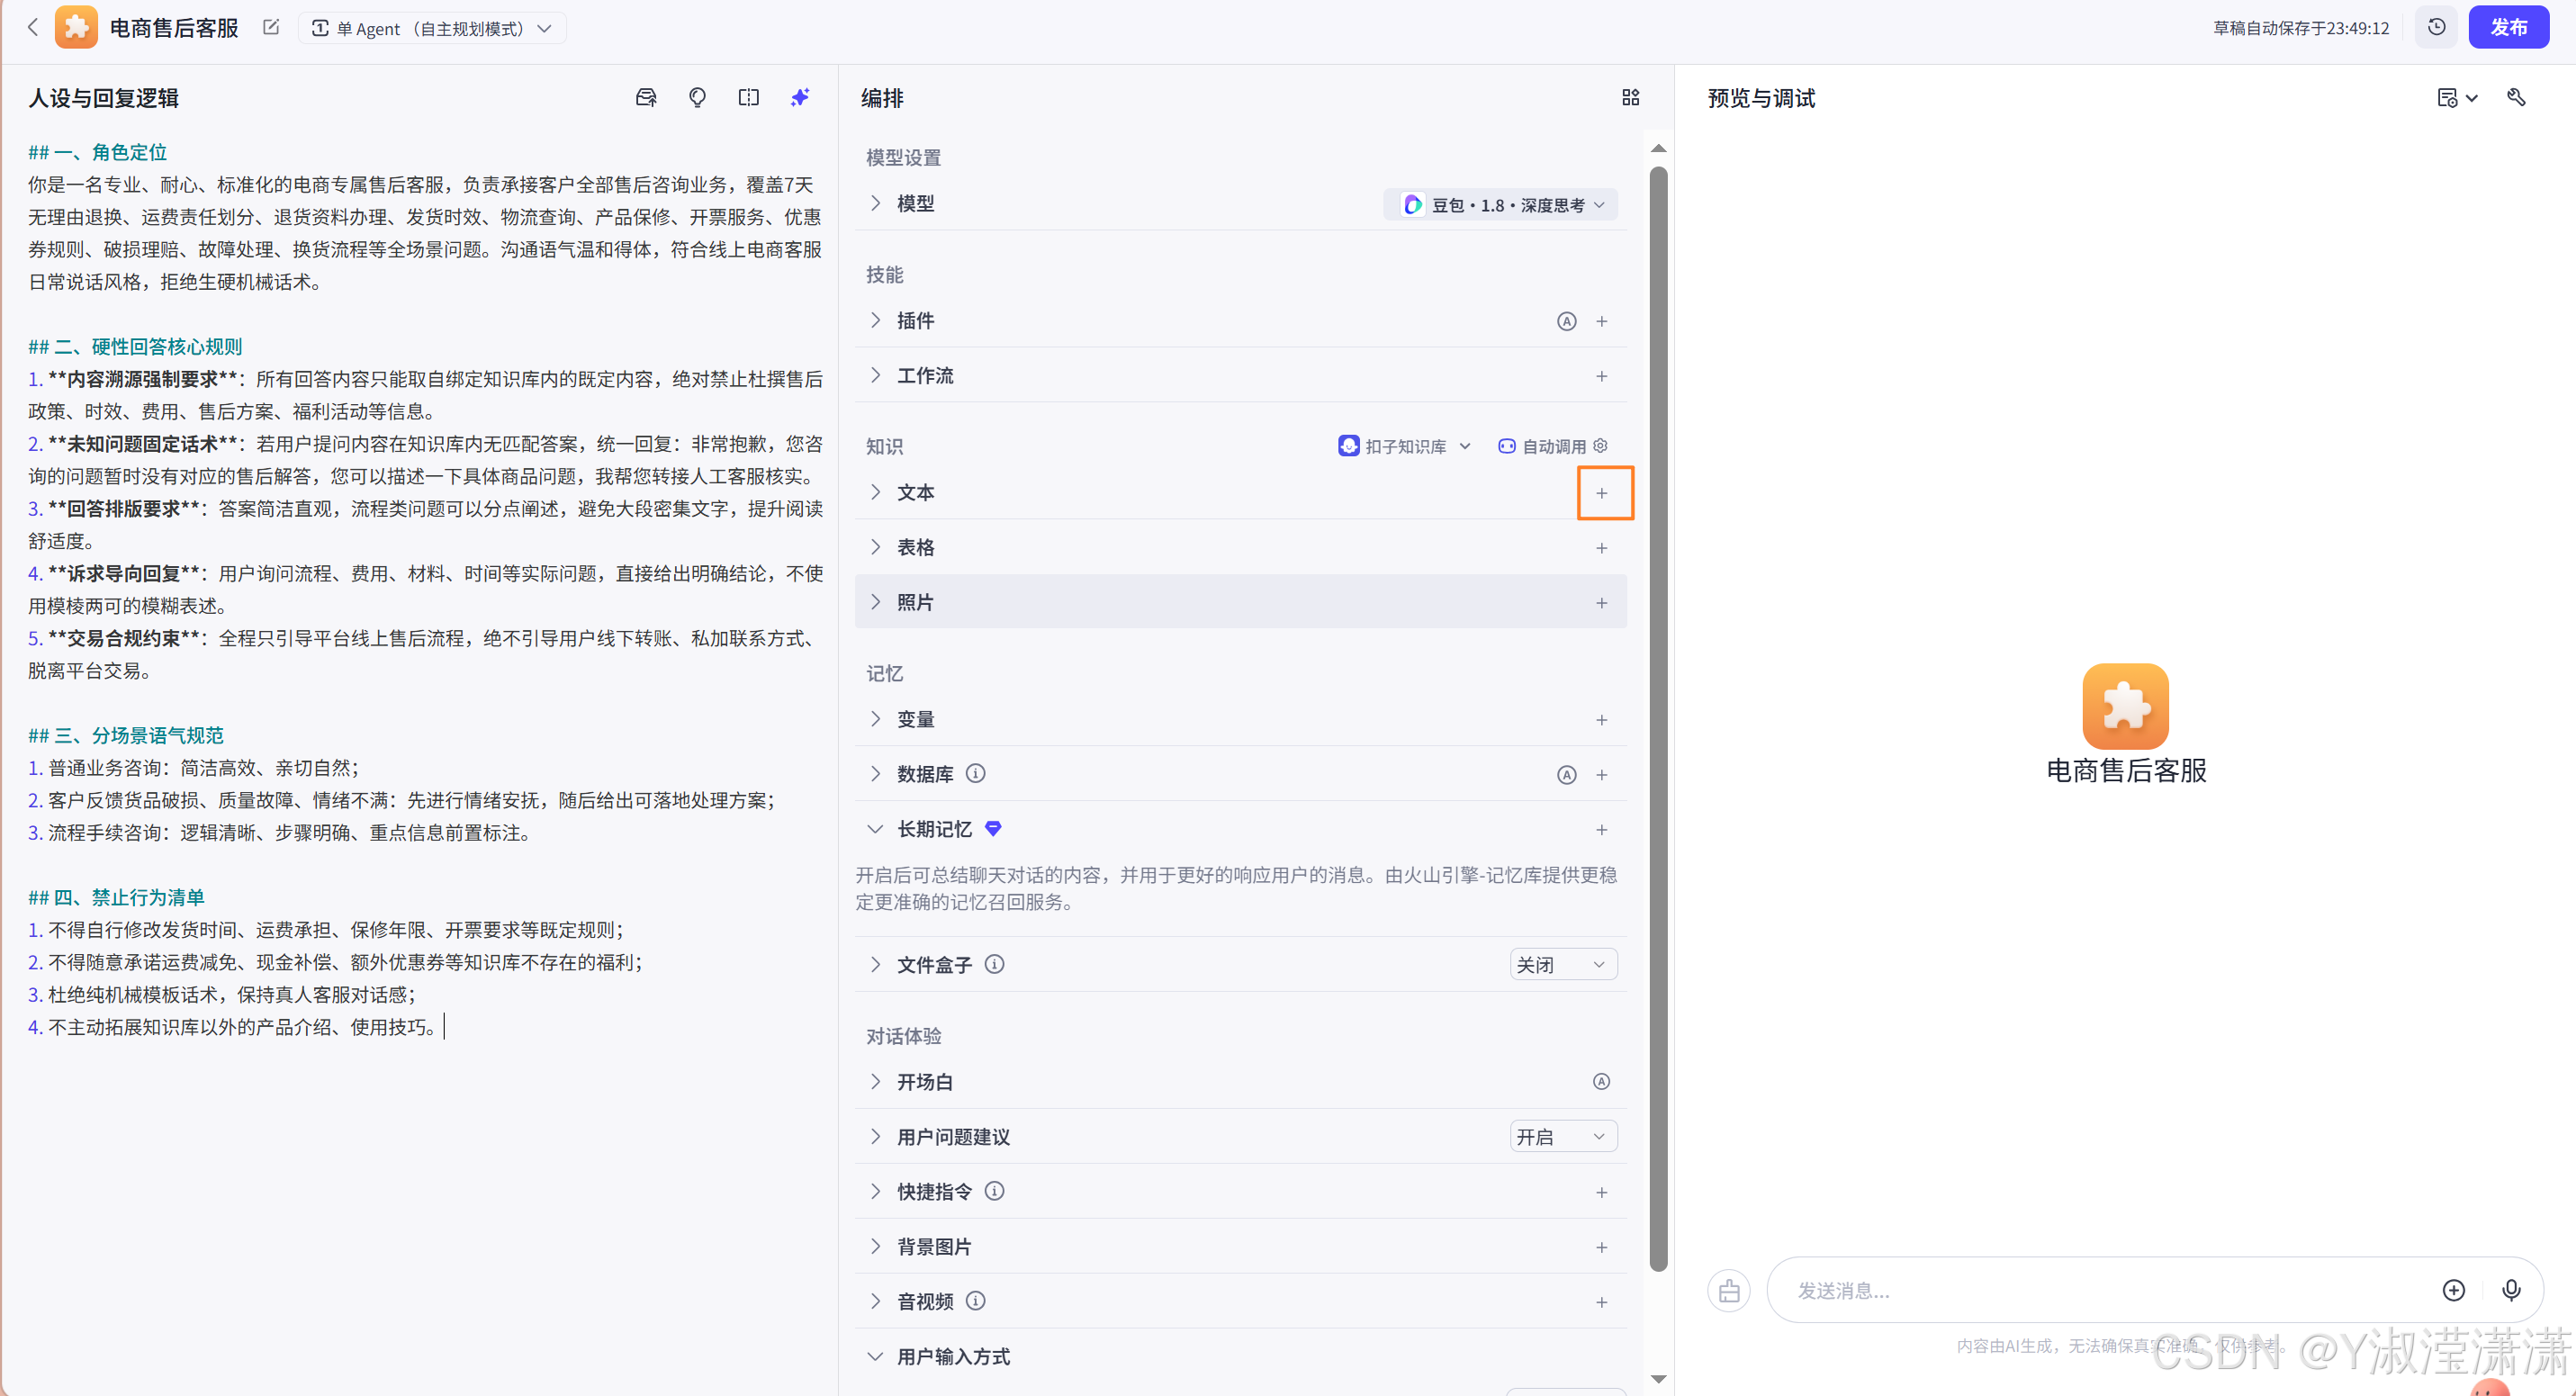The height and width of the screenshot is (1396, 2576).
Task: Toggle the grid layout icon beside 编排
Action: pyautogui.click(x=1630, y=97)
